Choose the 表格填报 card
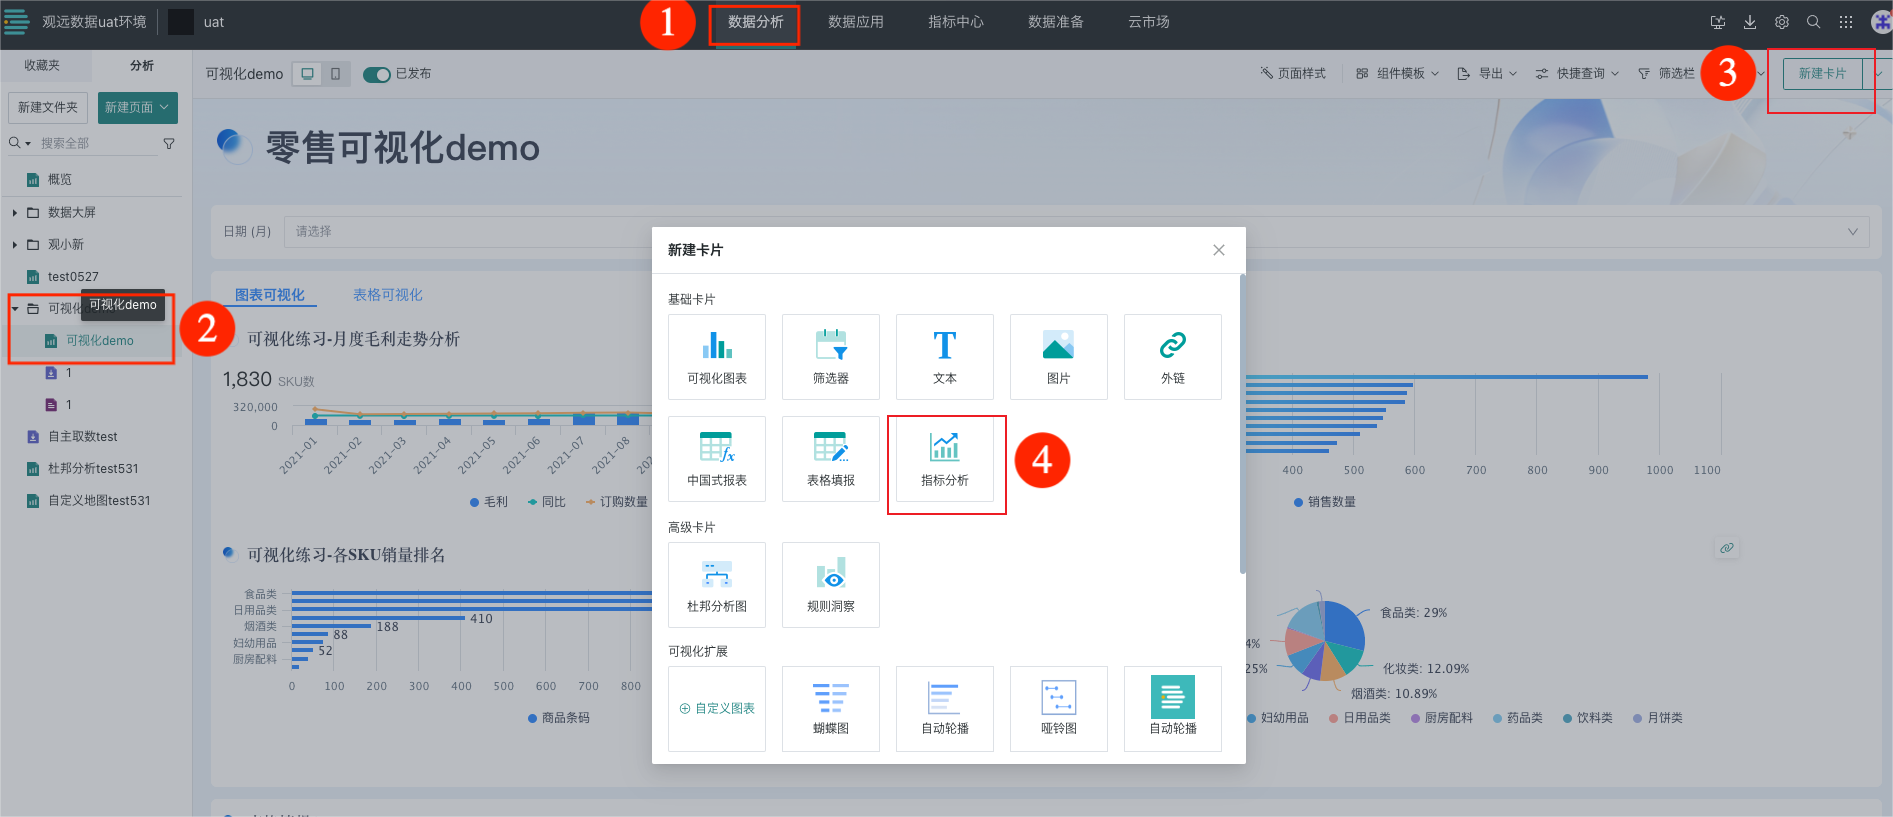The width and height of the screenshot is (1893, 817). pos(831,459)
